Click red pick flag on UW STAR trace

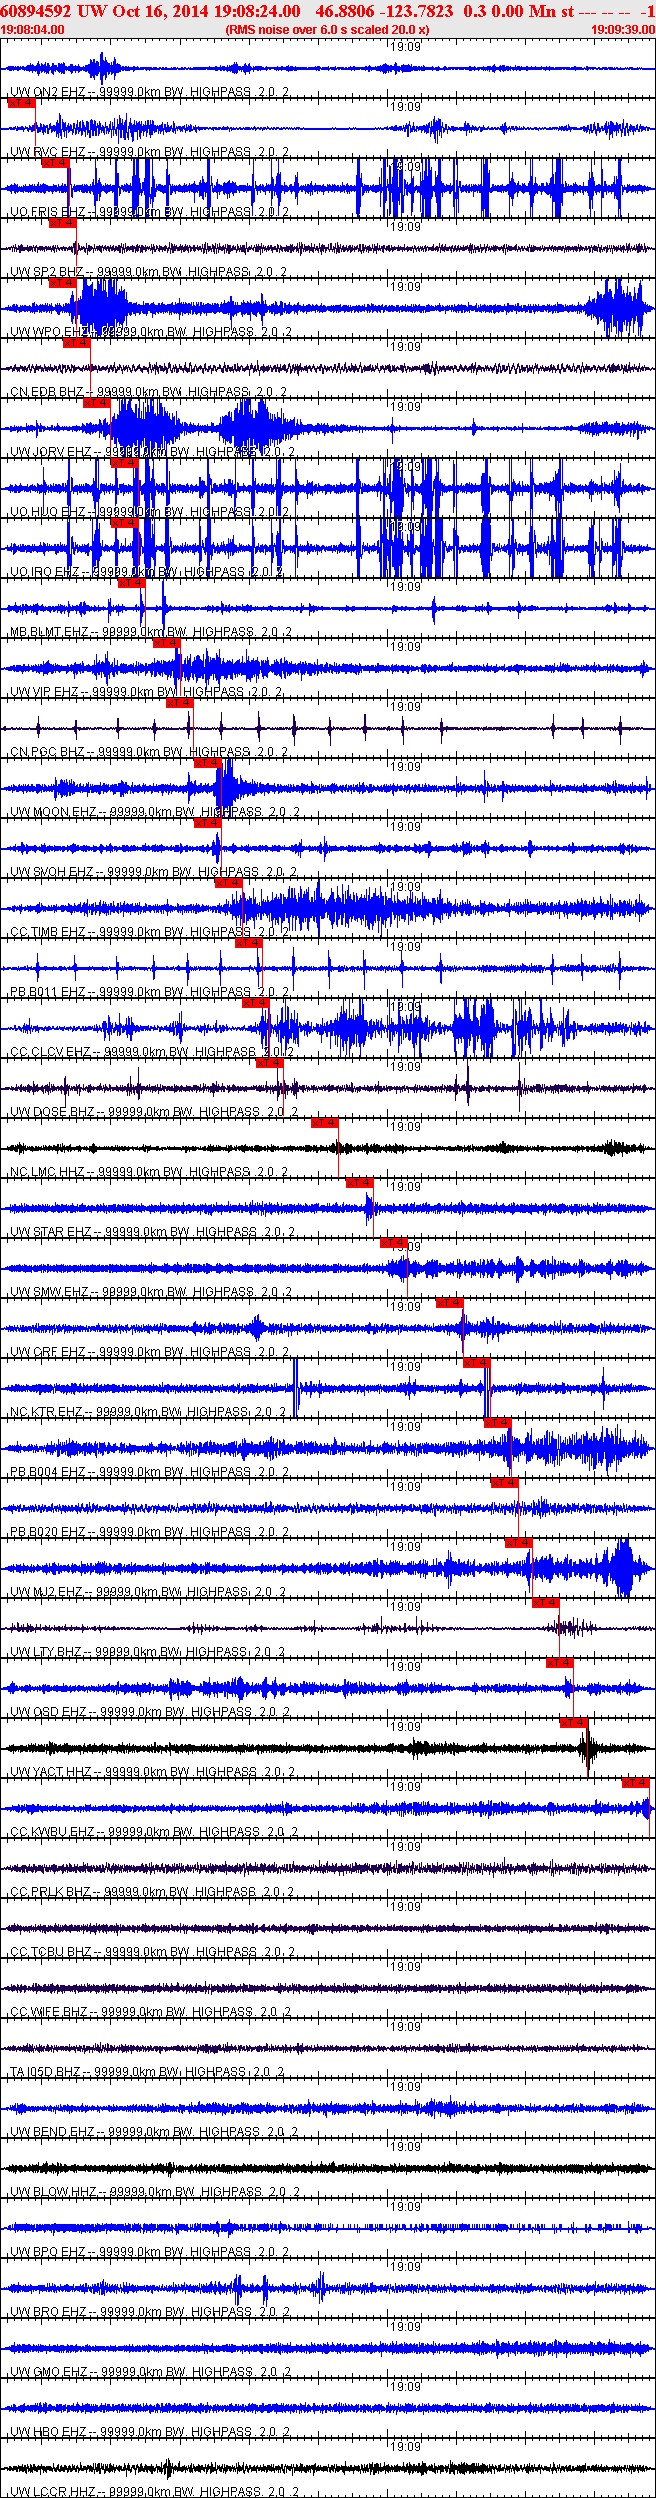tap(359, 1182)
